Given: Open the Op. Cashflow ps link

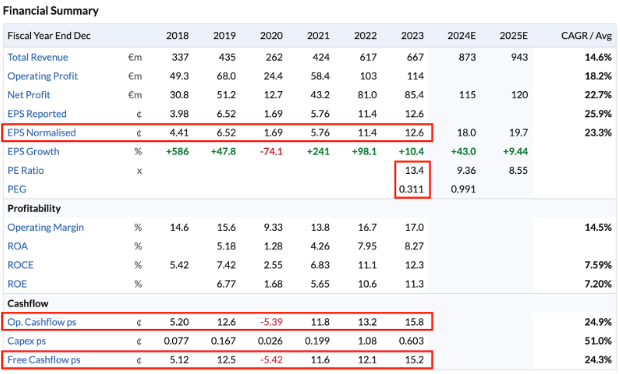Looking at the screenshot, I should pos(42,322).
